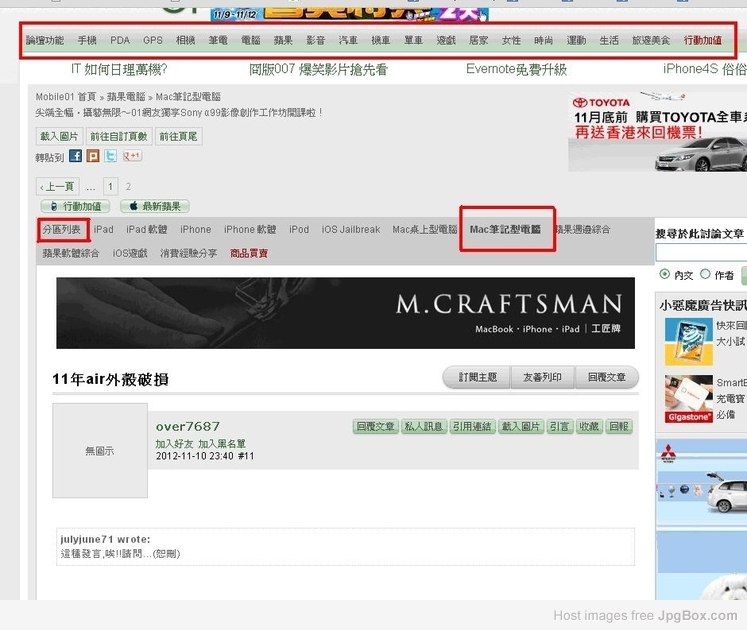Open the 分區列表 section list

pyautogui.click(x=62, y=229)
